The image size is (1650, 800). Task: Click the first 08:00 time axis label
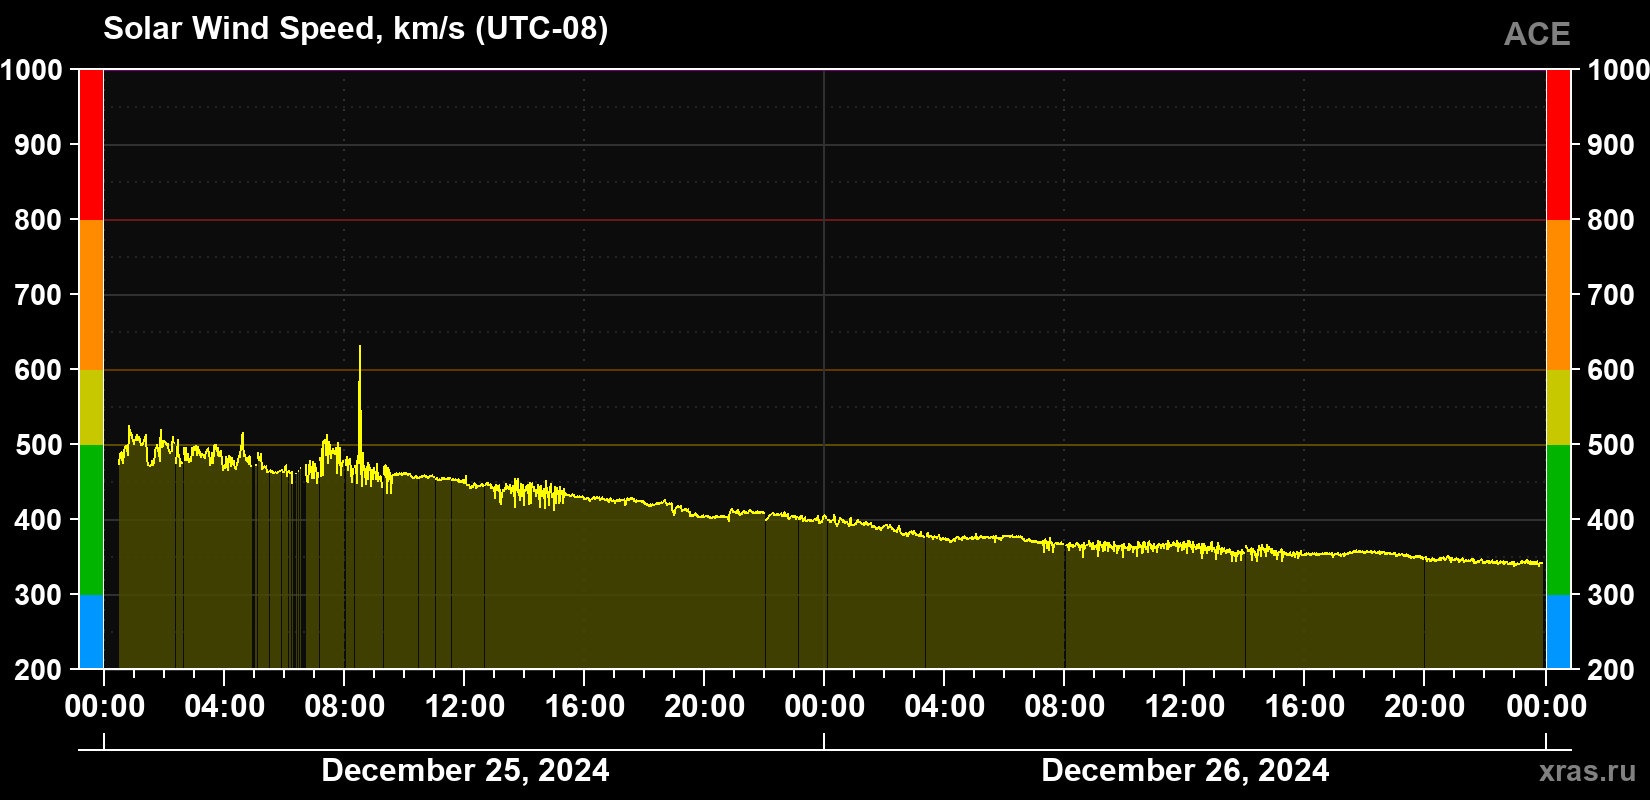[x=345, y=706]
